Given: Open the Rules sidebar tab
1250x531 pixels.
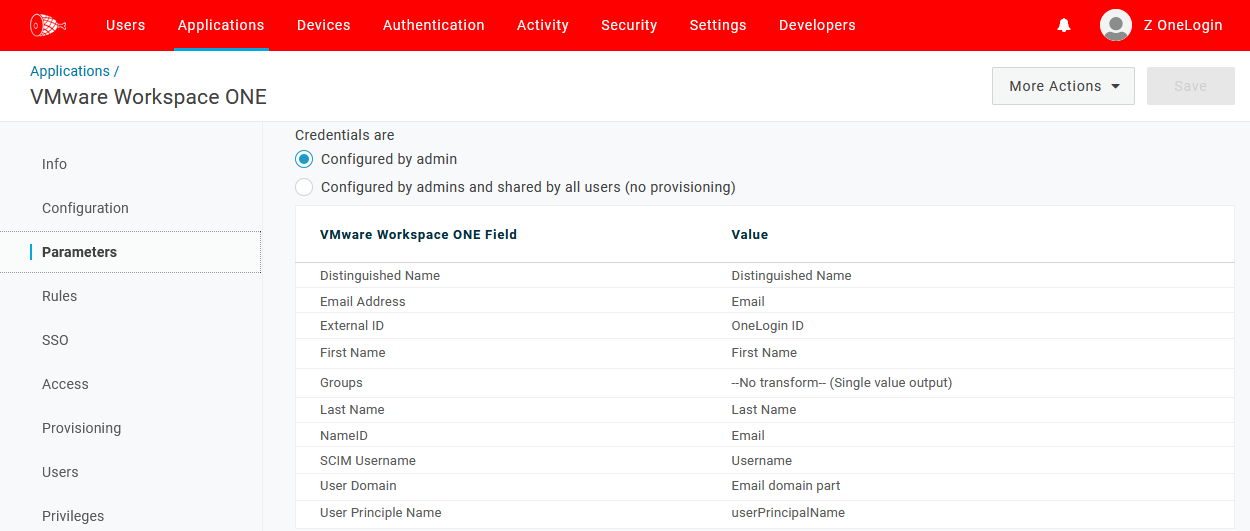Looking at the screenshot, I should pos(59,296).
